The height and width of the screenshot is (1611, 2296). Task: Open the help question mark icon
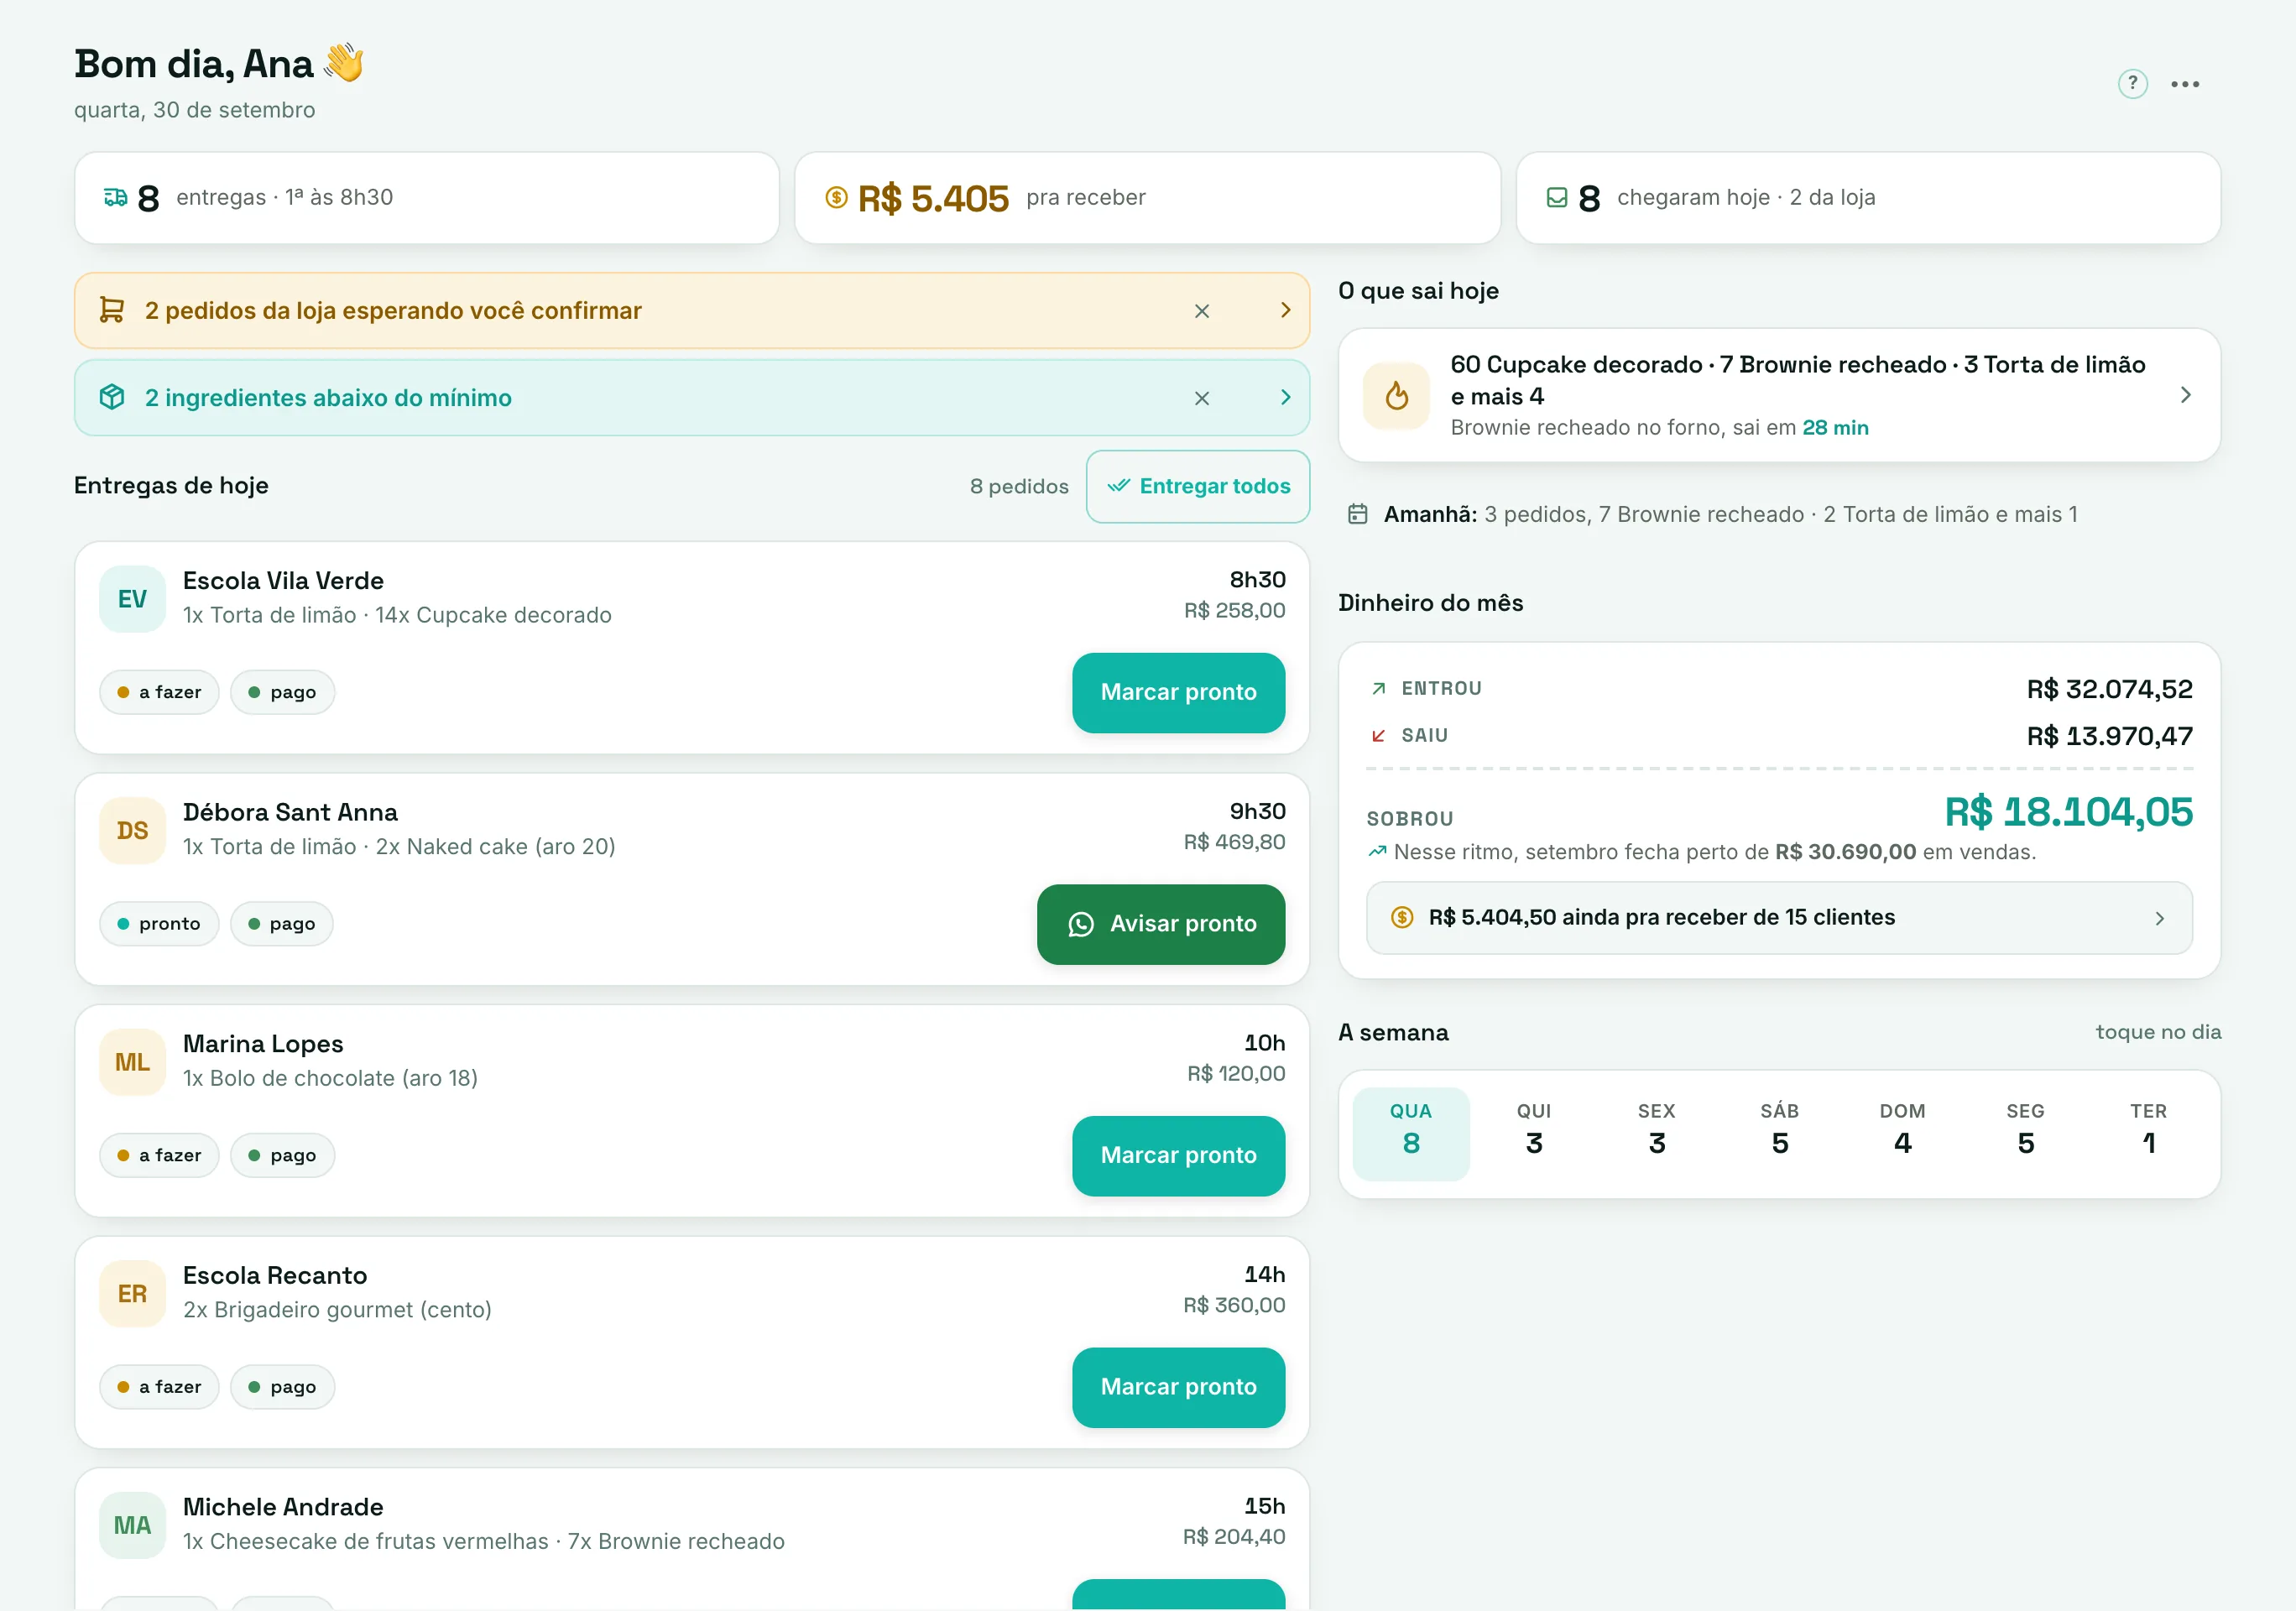click(x=2132, y=83)
